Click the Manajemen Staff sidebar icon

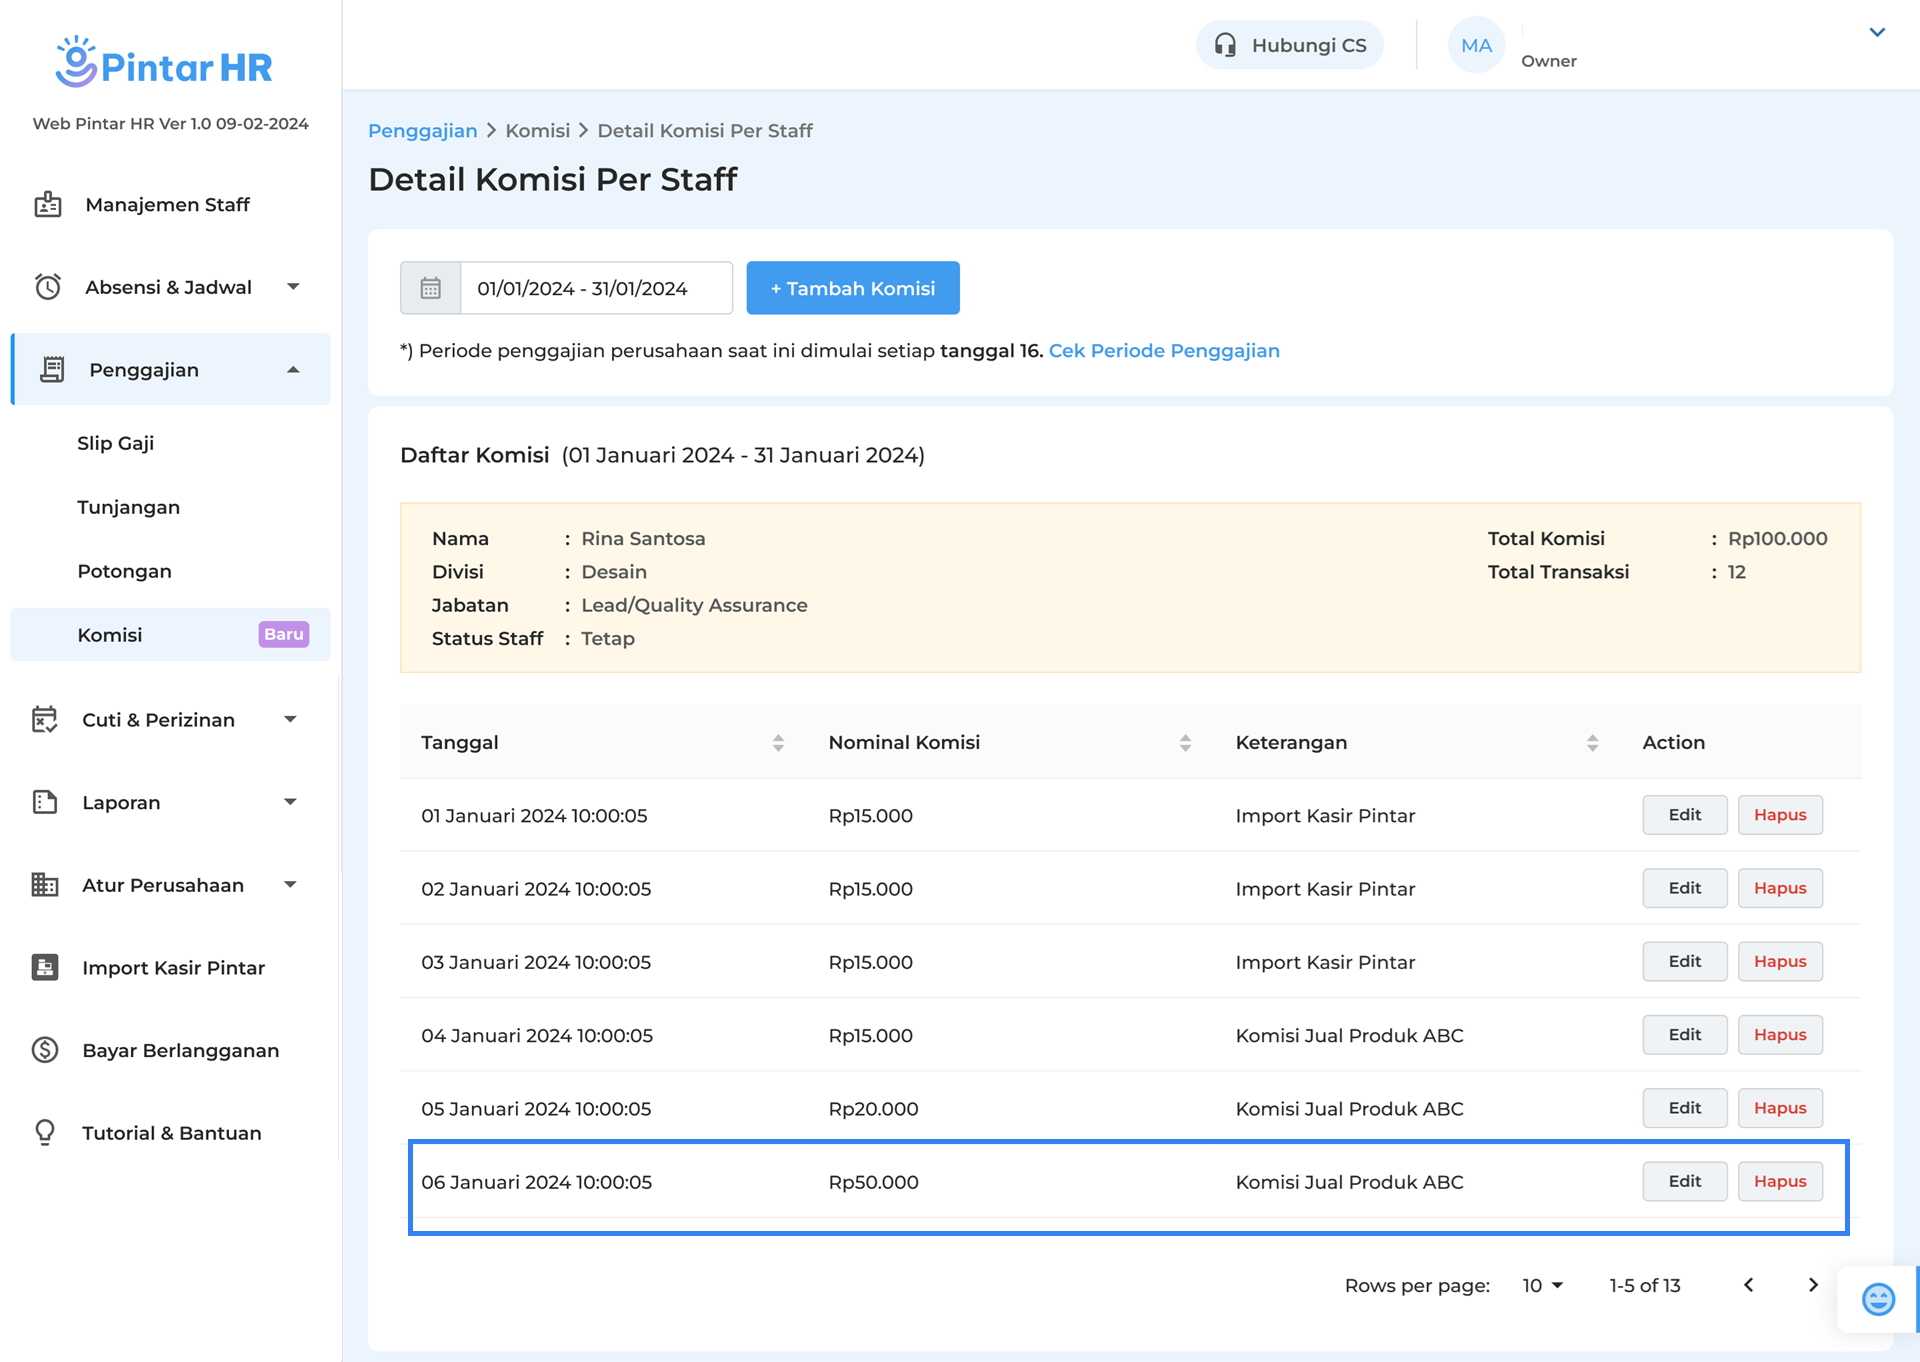coord(48,204)
